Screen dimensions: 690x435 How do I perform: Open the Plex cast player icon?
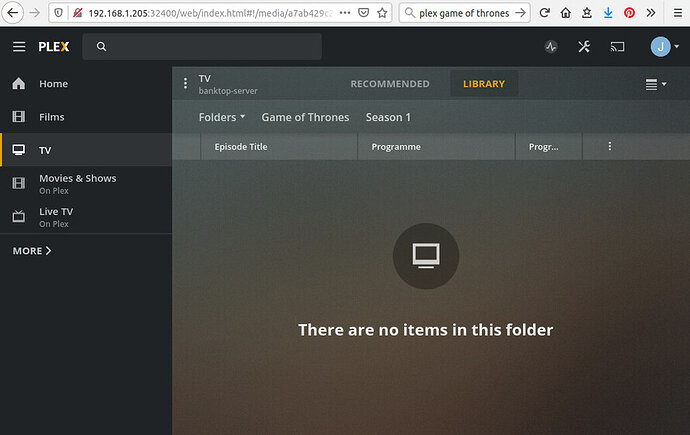click(617, 47)
